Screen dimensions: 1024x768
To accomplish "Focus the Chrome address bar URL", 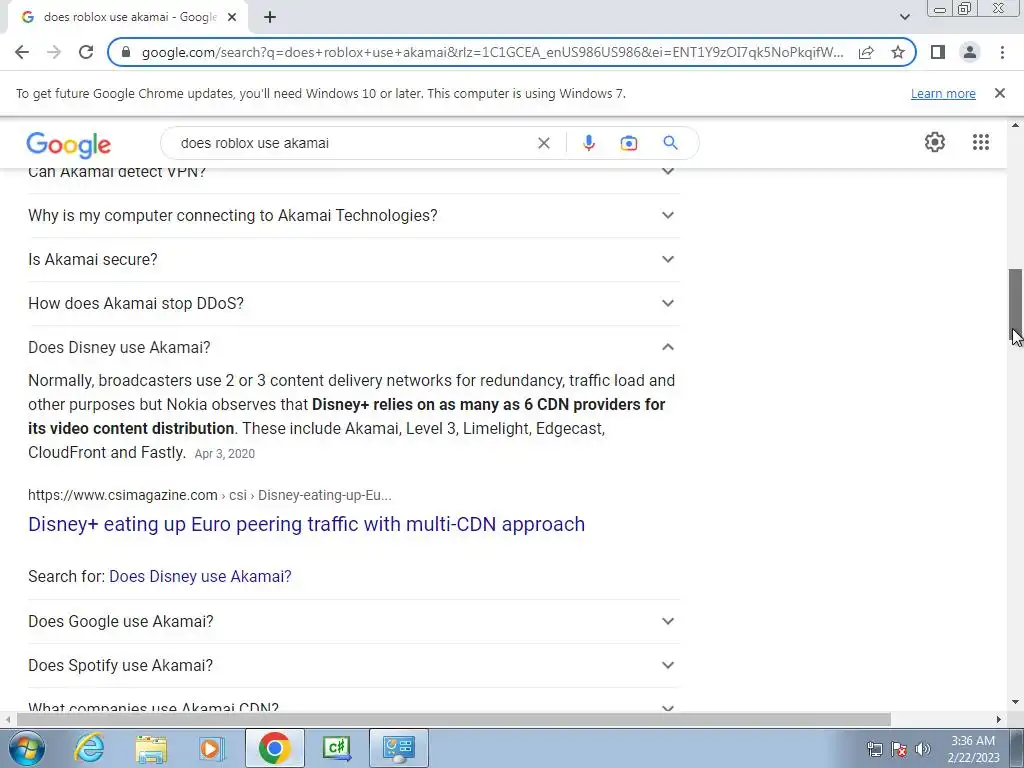I will click(492, 52).
